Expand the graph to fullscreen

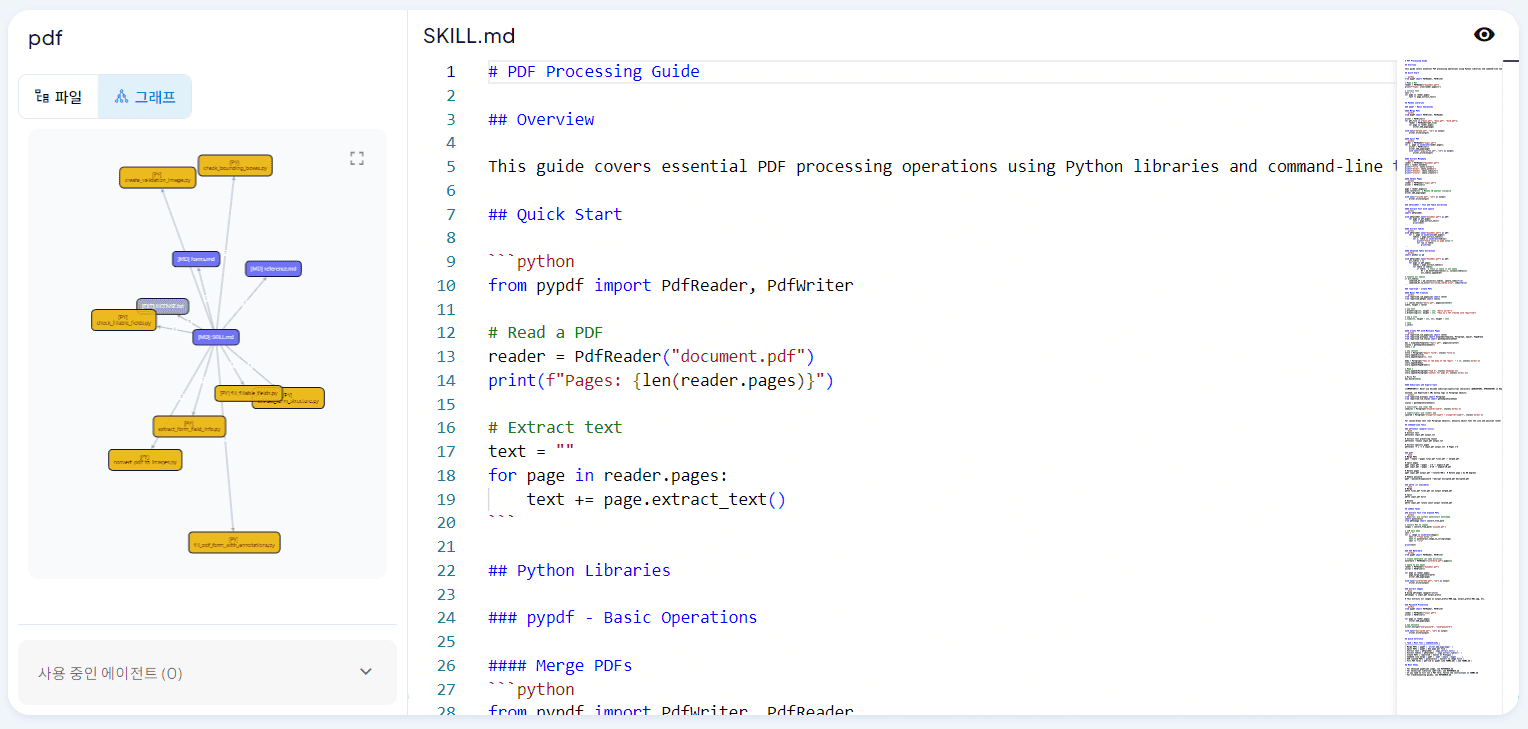coord(357,158)
